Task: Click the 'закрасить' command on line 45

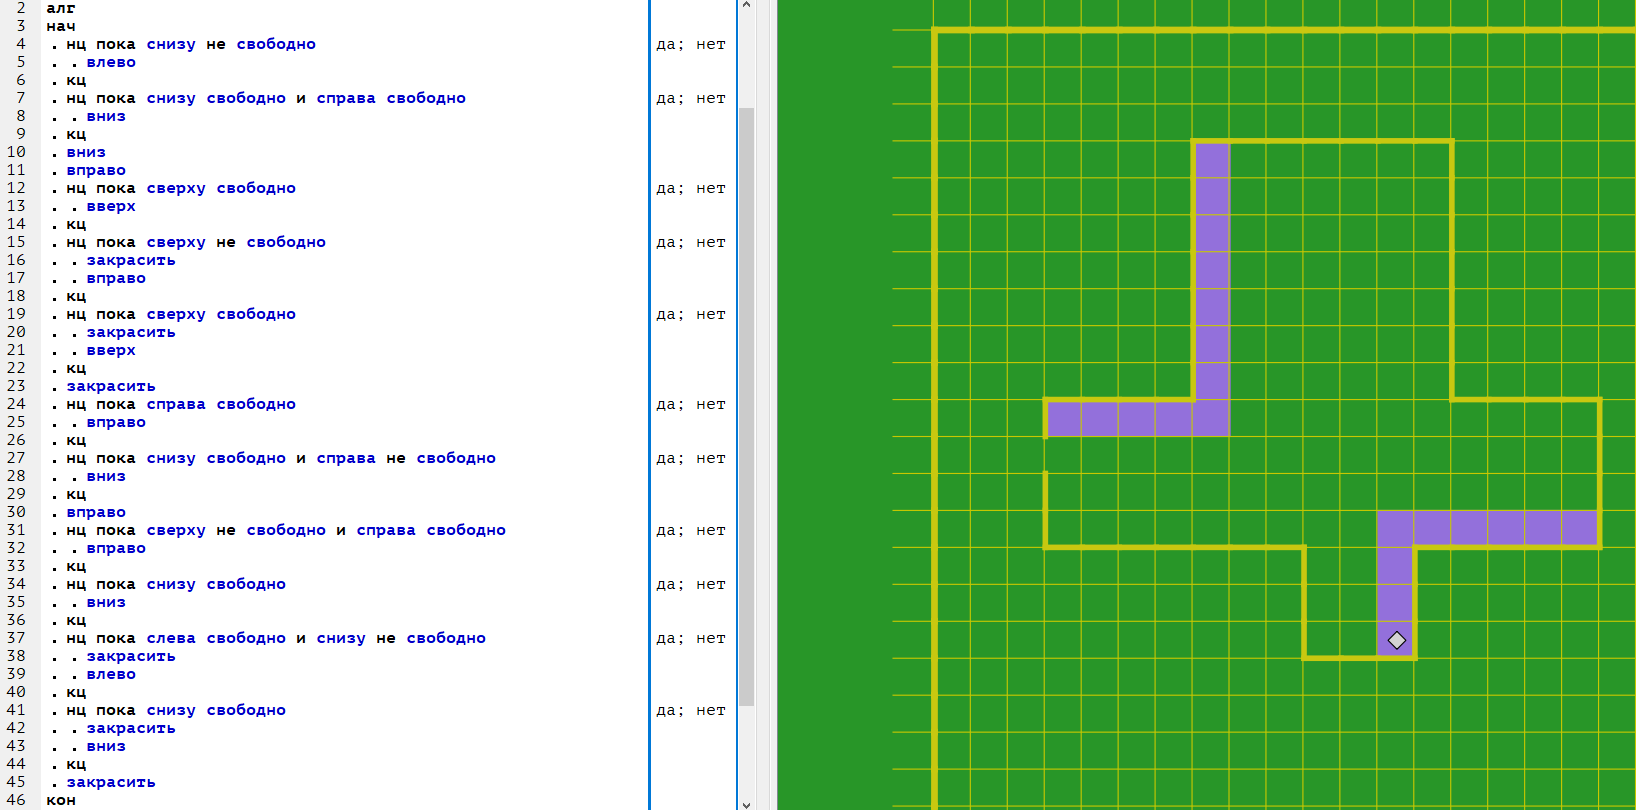Action: click(111, 782)
